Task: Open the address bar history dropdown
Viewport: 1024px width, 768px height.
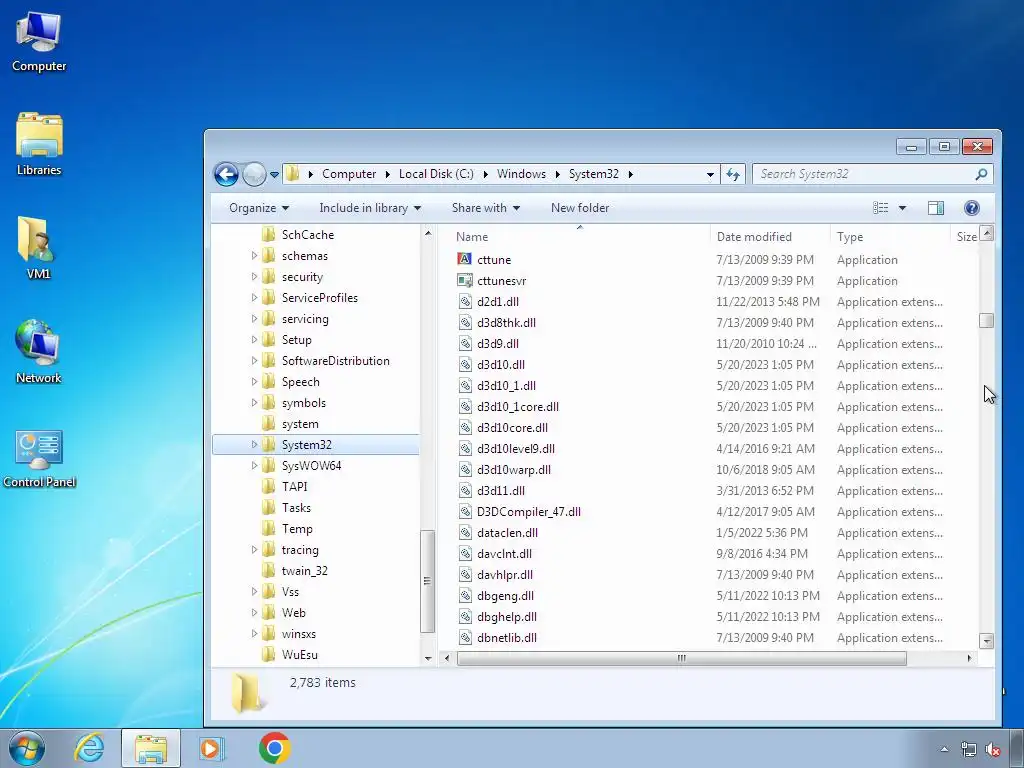Action: 710,174
